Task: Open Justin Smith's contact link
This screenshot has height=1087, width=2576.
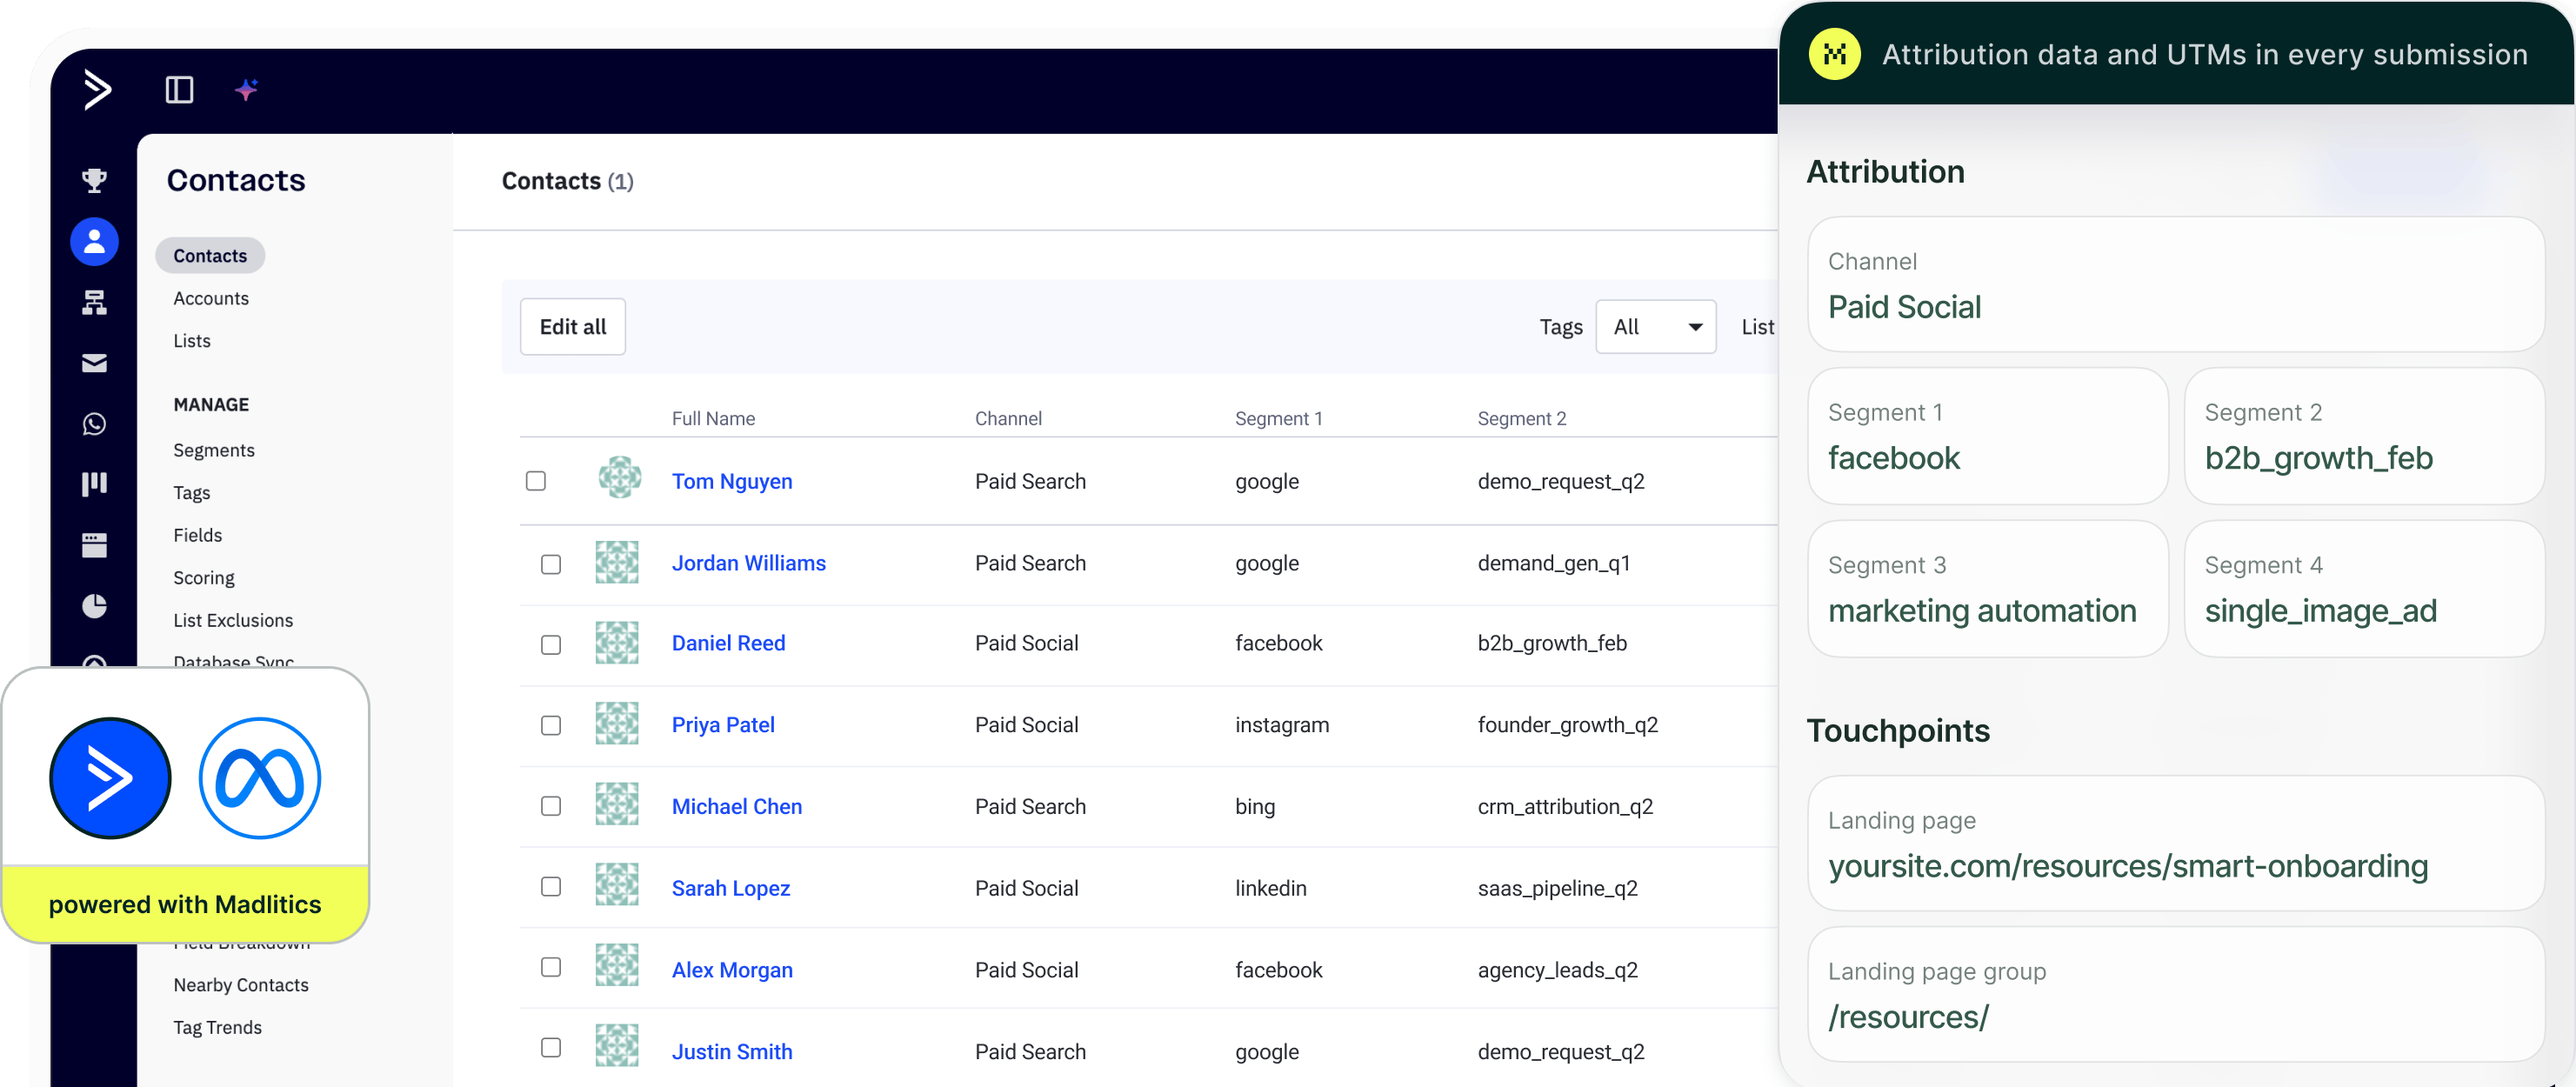Action: (732, 1052)
